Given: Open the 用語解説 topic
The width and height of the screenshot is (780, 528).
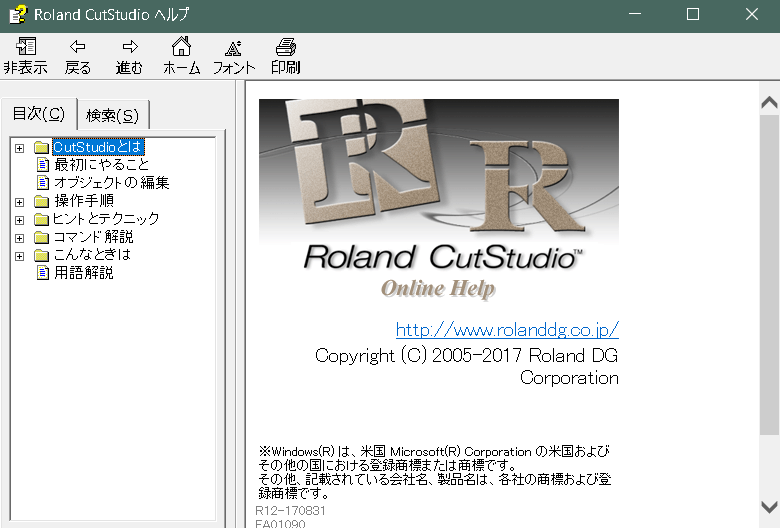Looking at the screenshot, I should coord(84,273).
